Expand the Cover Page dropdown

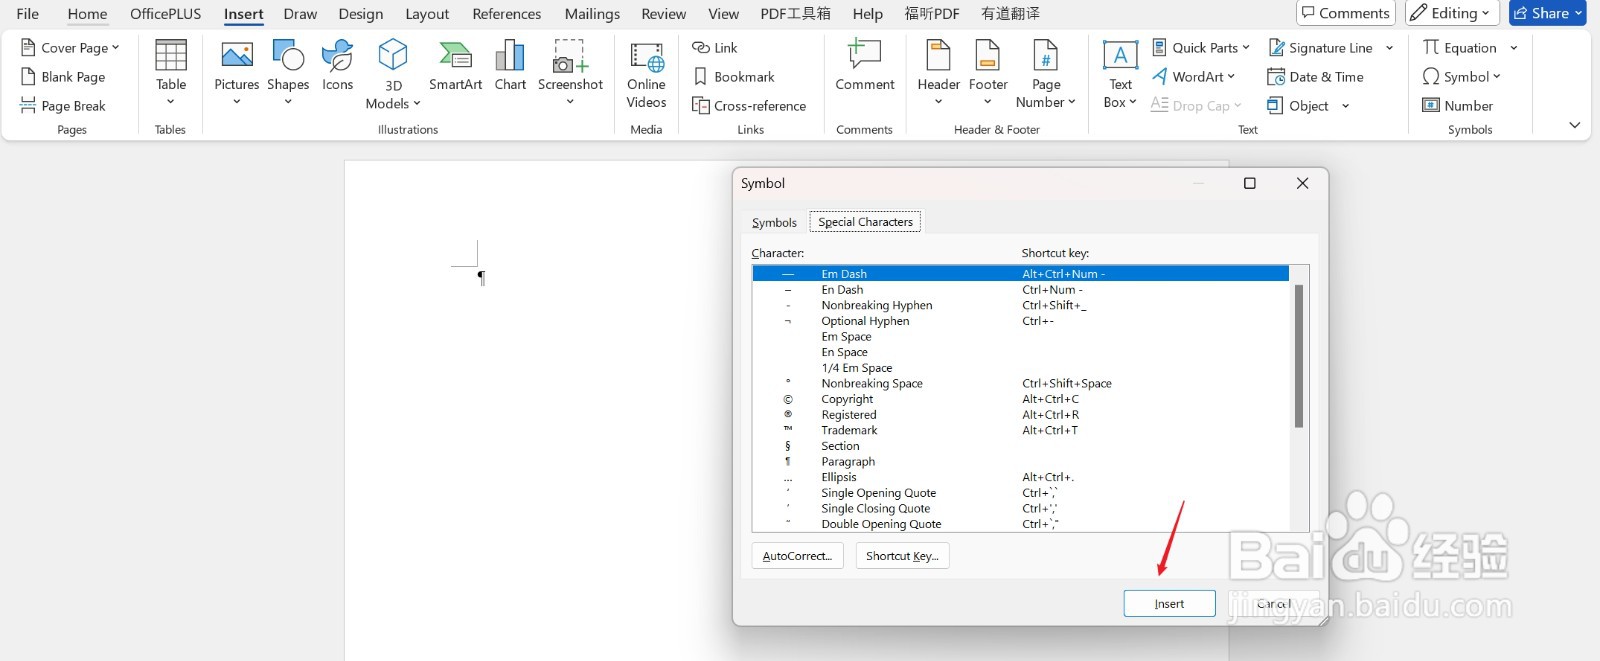(x=116, y=48)
